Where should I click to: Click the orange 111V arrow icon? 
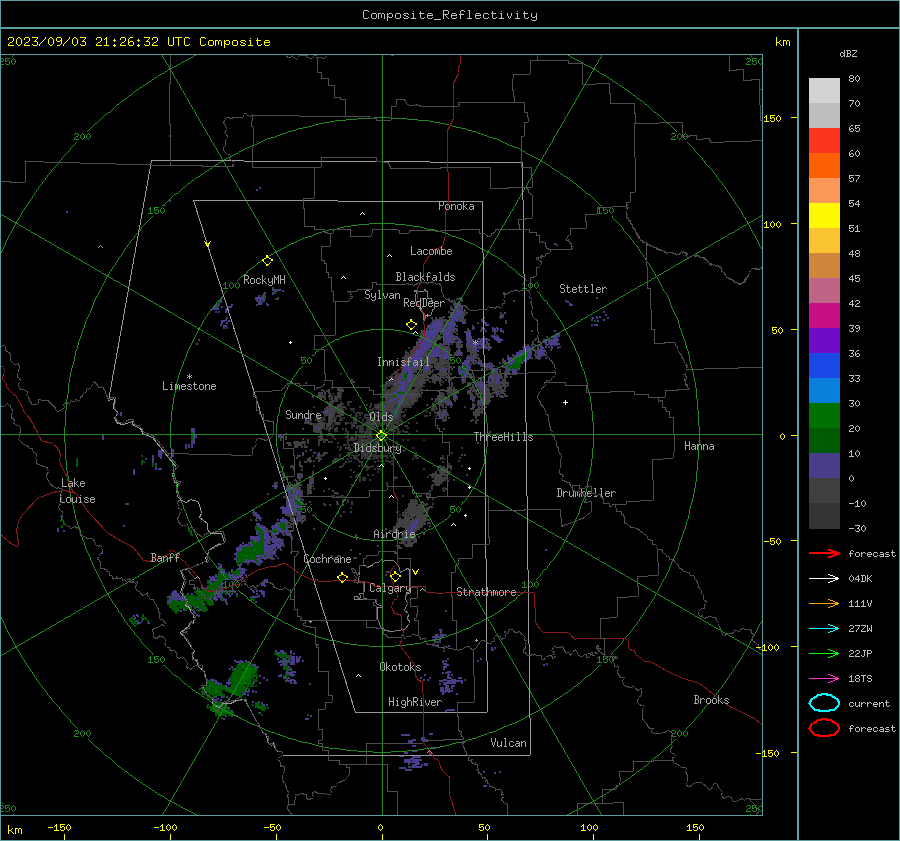[x=824, y=603]
